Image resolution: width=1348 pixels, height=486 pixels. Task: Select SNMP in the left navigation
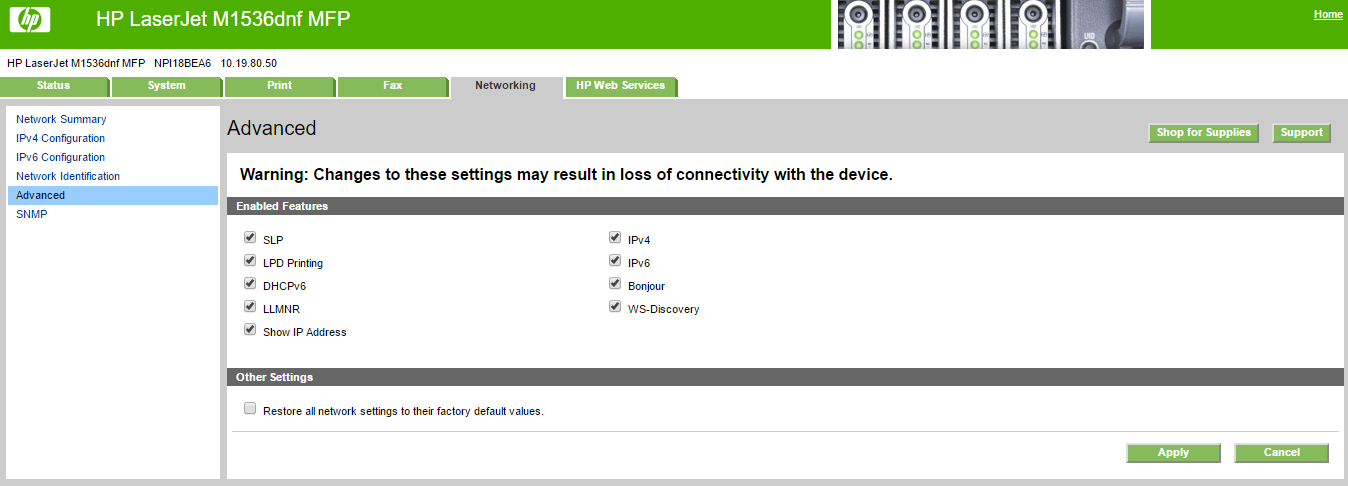pos(32,214)
